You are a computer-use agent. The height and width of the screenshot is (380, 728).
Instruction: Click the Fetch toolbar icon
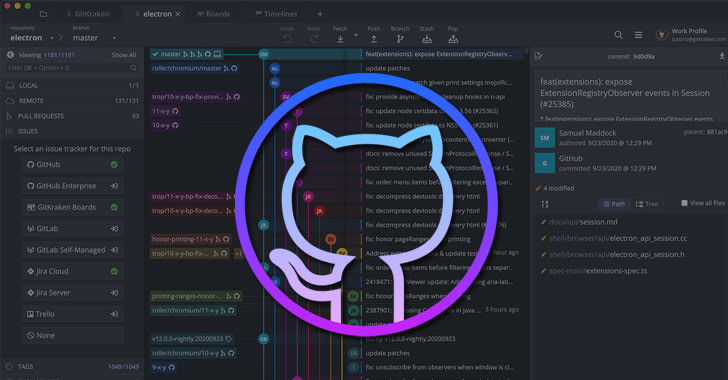[x=340, y=39]
